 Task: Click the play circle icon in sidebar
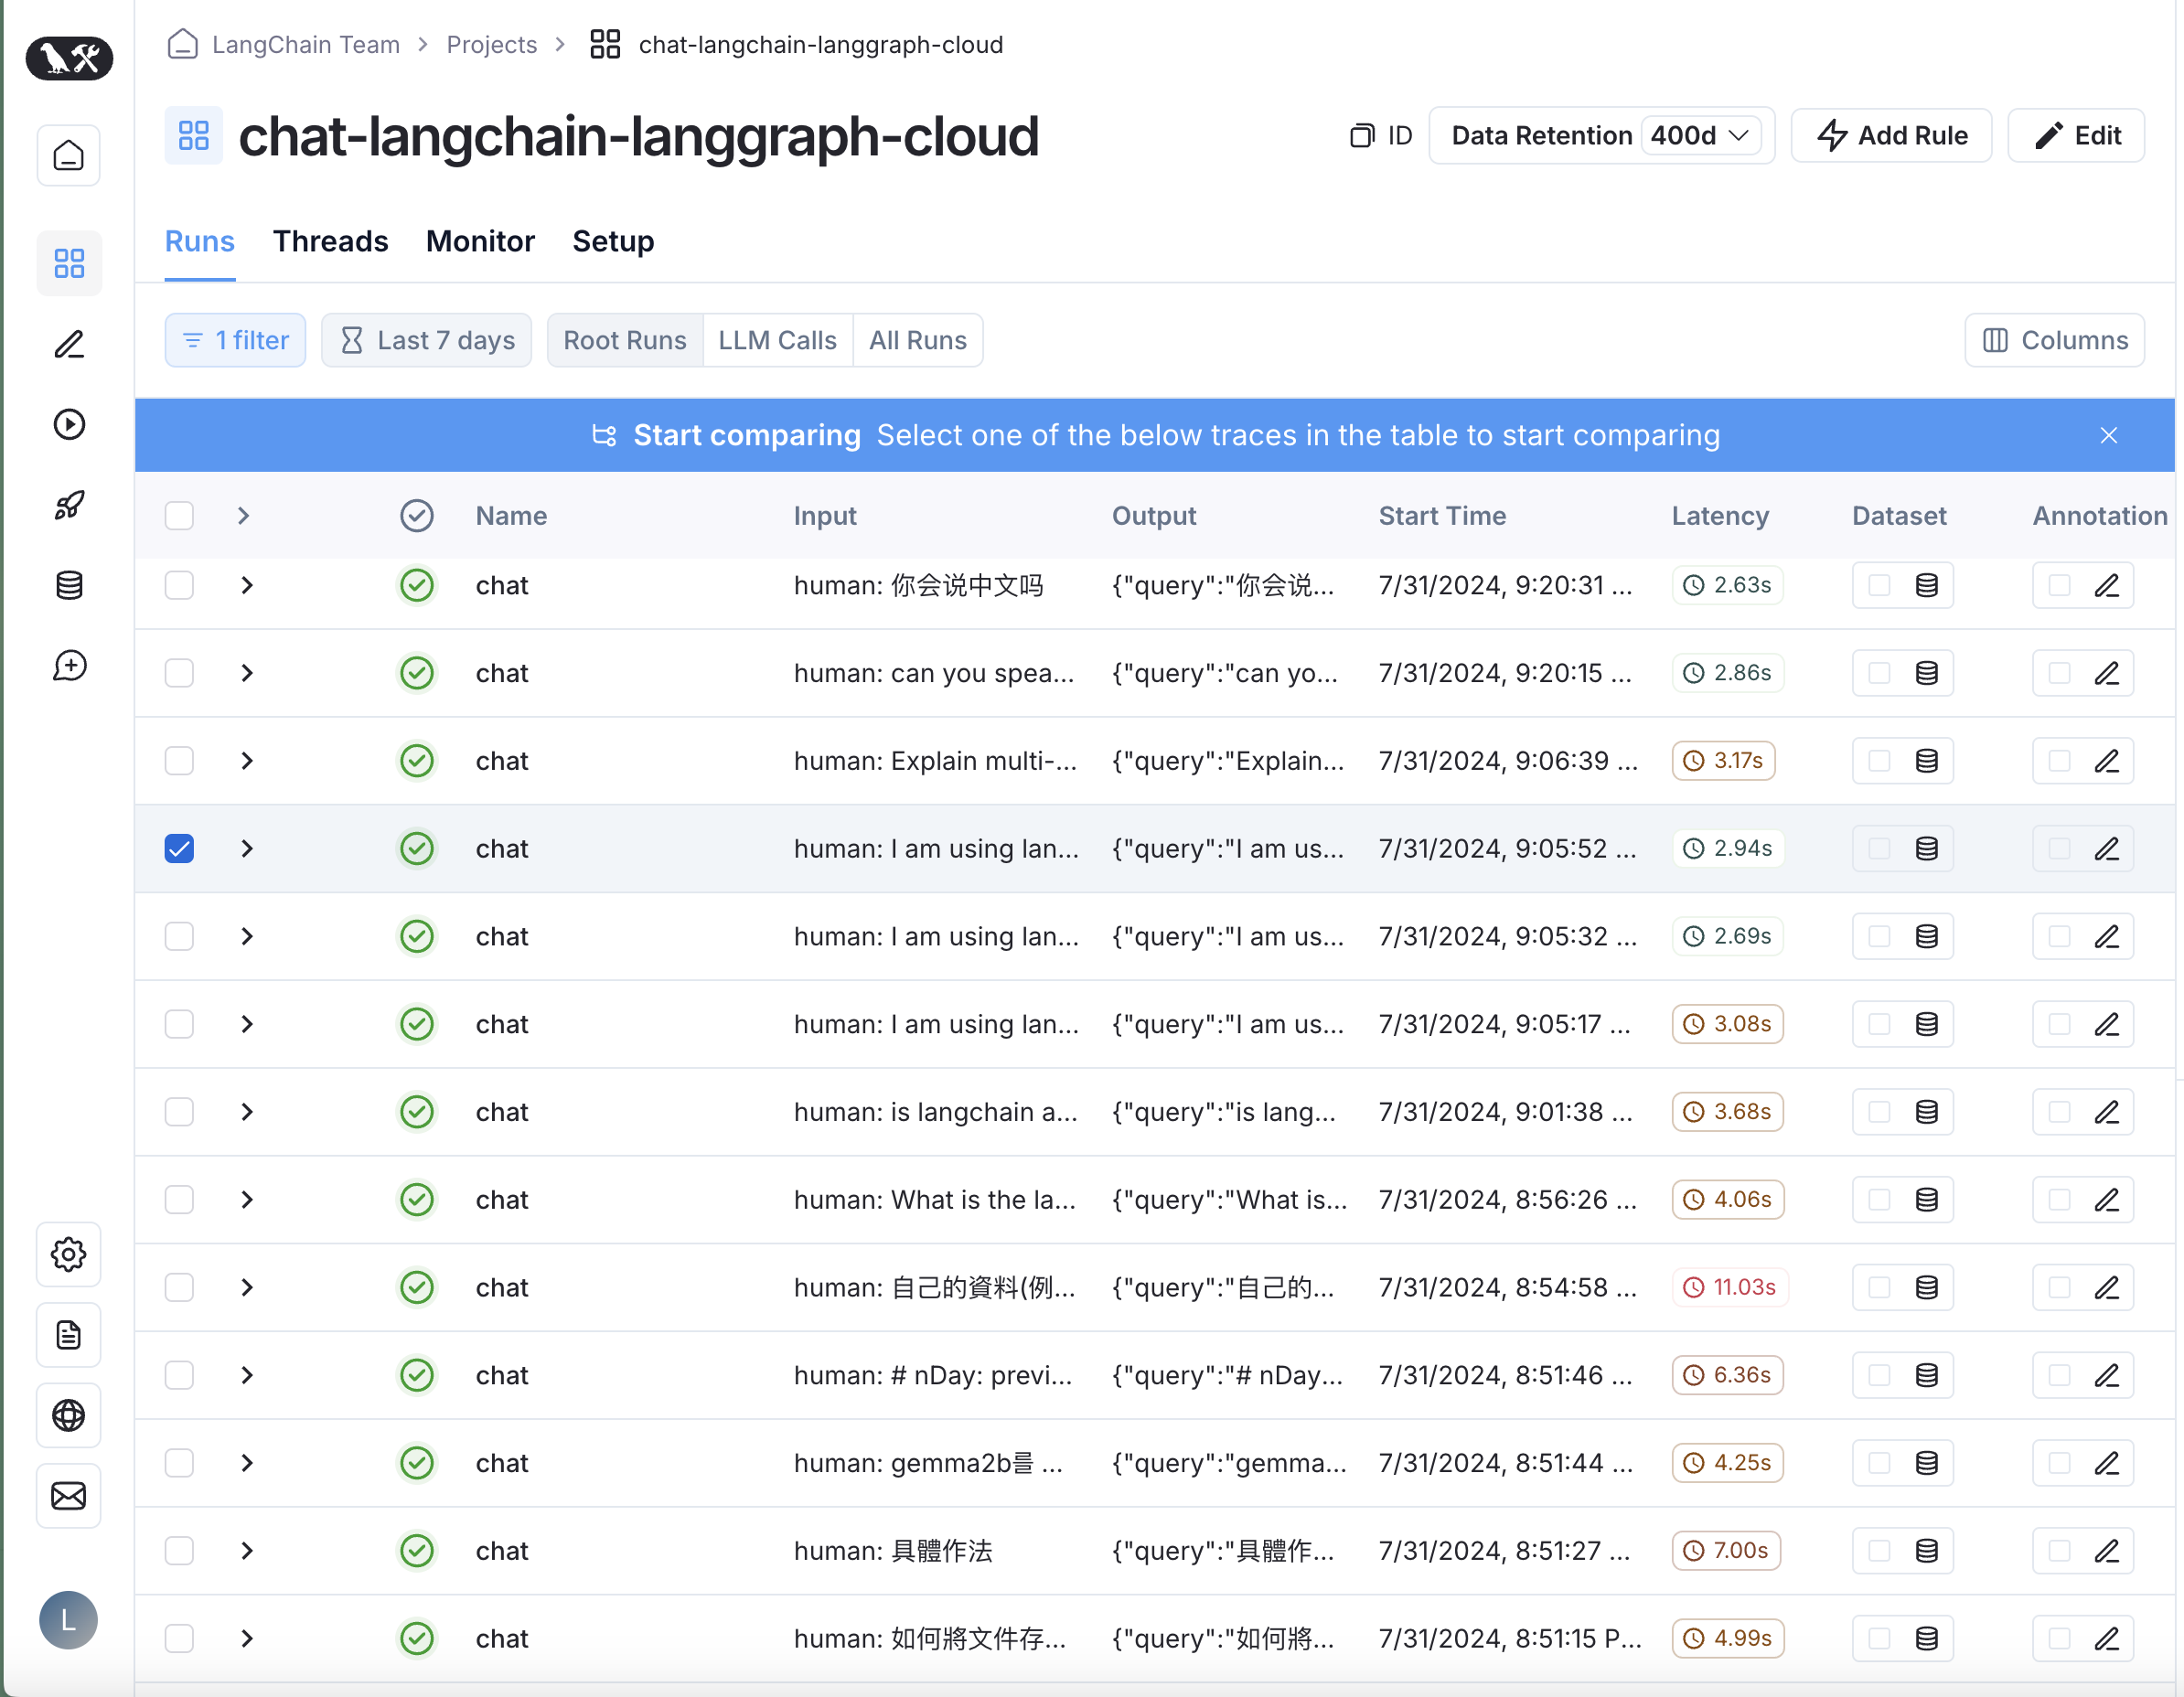pyautogui.click(x=69, y=424)
